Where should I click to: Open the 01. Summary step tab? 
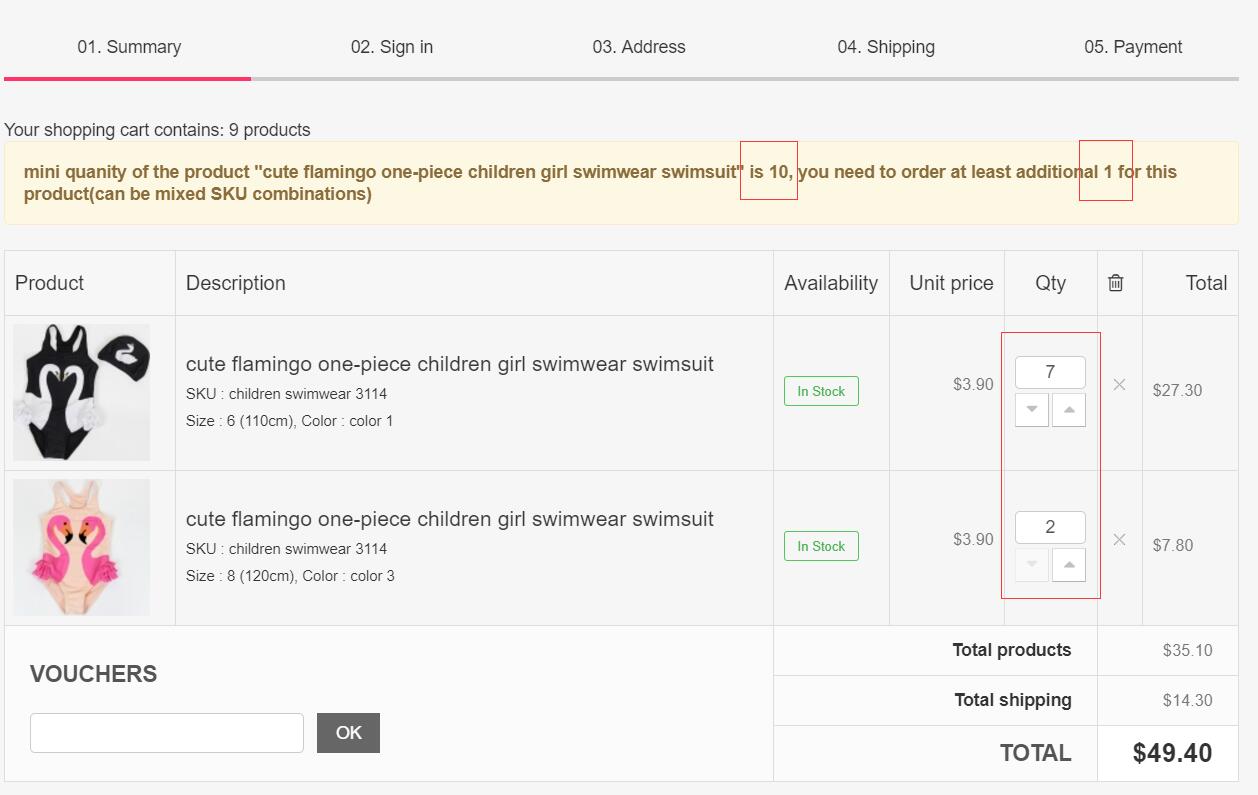click(129, 47)
